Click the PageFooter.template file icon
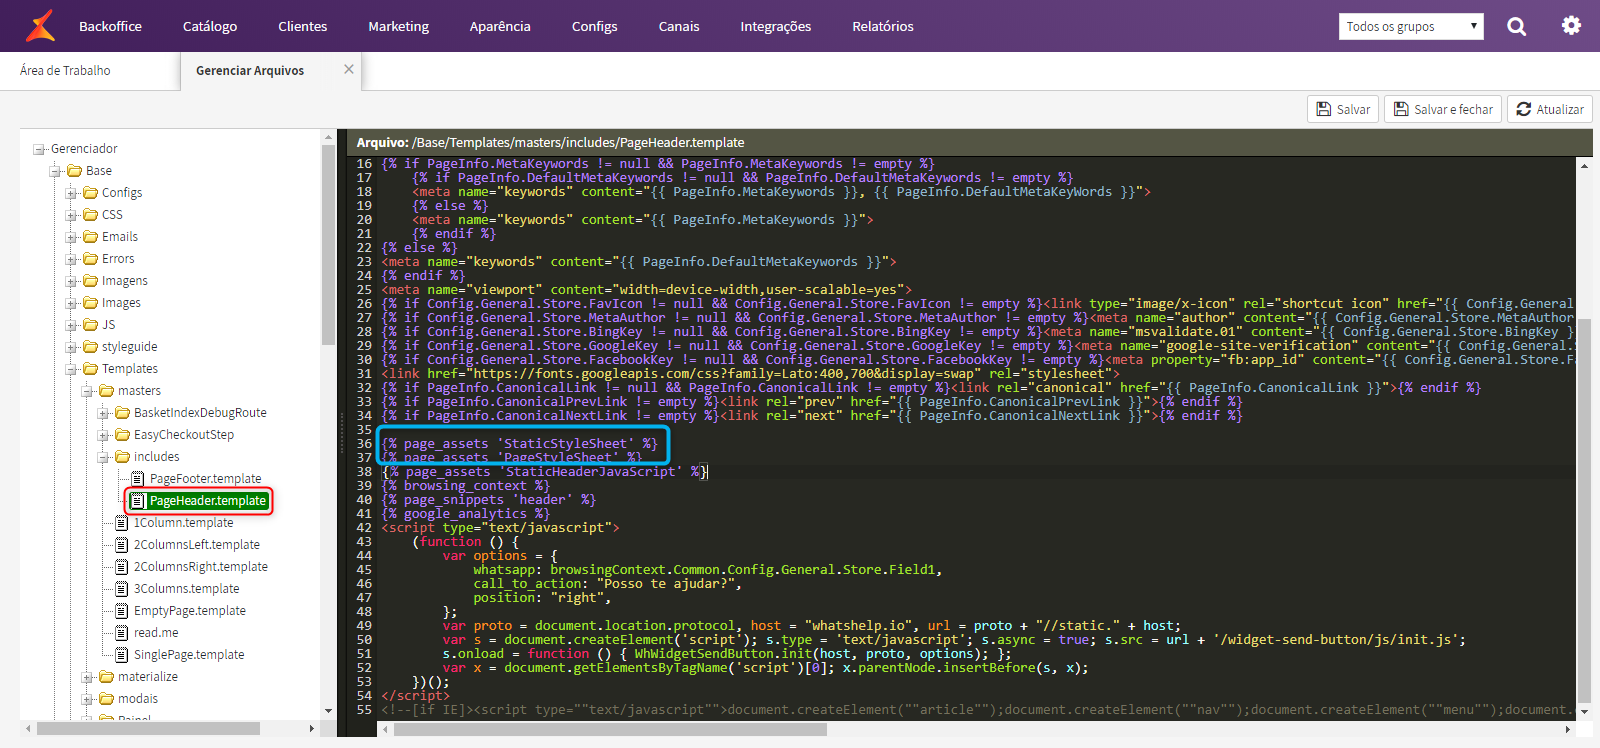 click(138, 479)
